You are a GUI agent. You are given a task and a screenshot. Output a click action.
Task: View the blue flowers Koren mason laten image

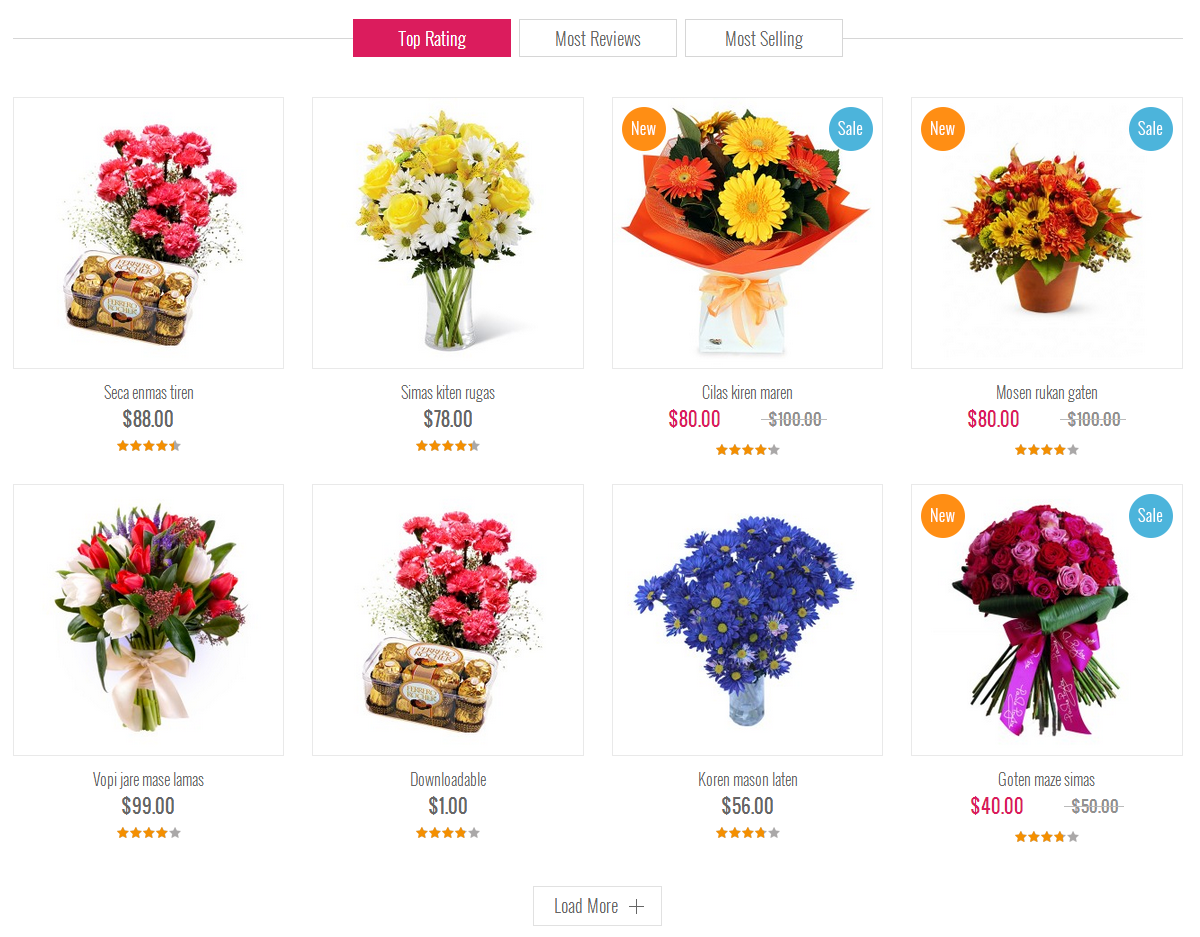click(x=747, y=620)
